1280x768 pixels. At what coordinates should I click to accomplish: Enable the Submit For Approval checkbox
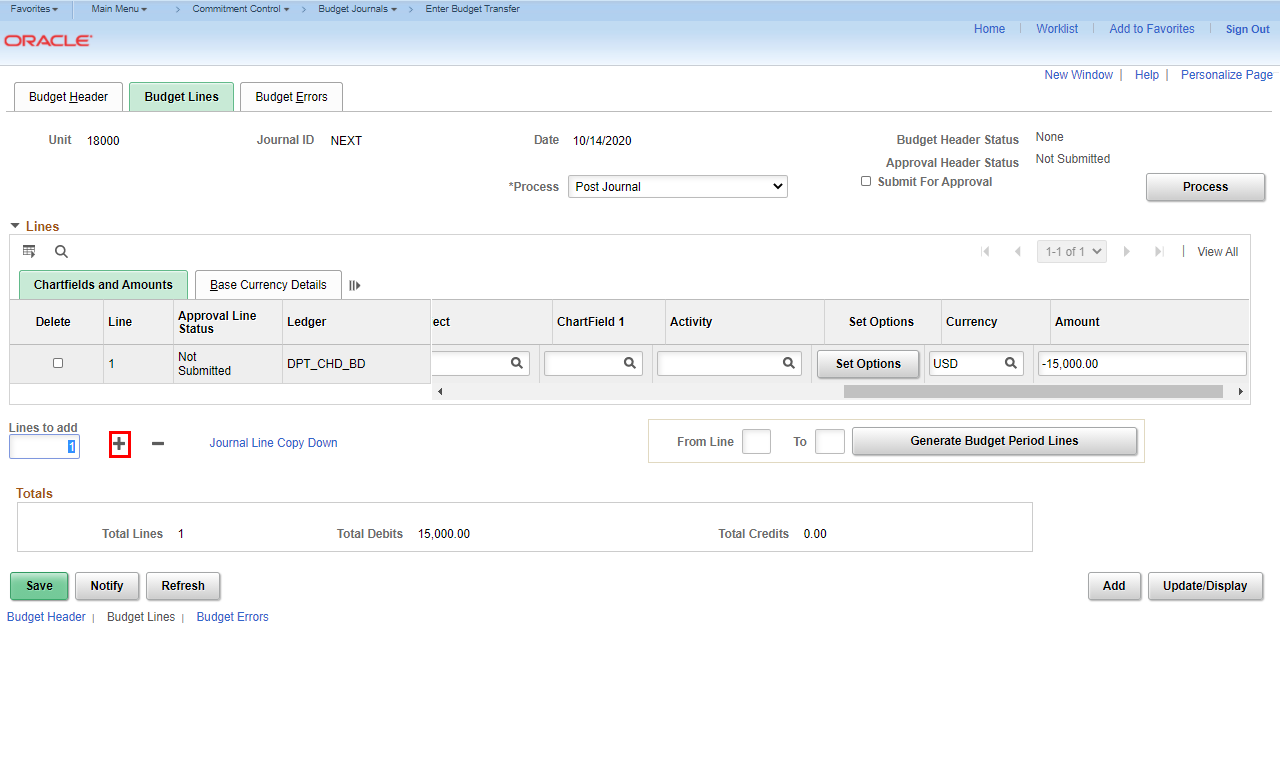(866, 181)
